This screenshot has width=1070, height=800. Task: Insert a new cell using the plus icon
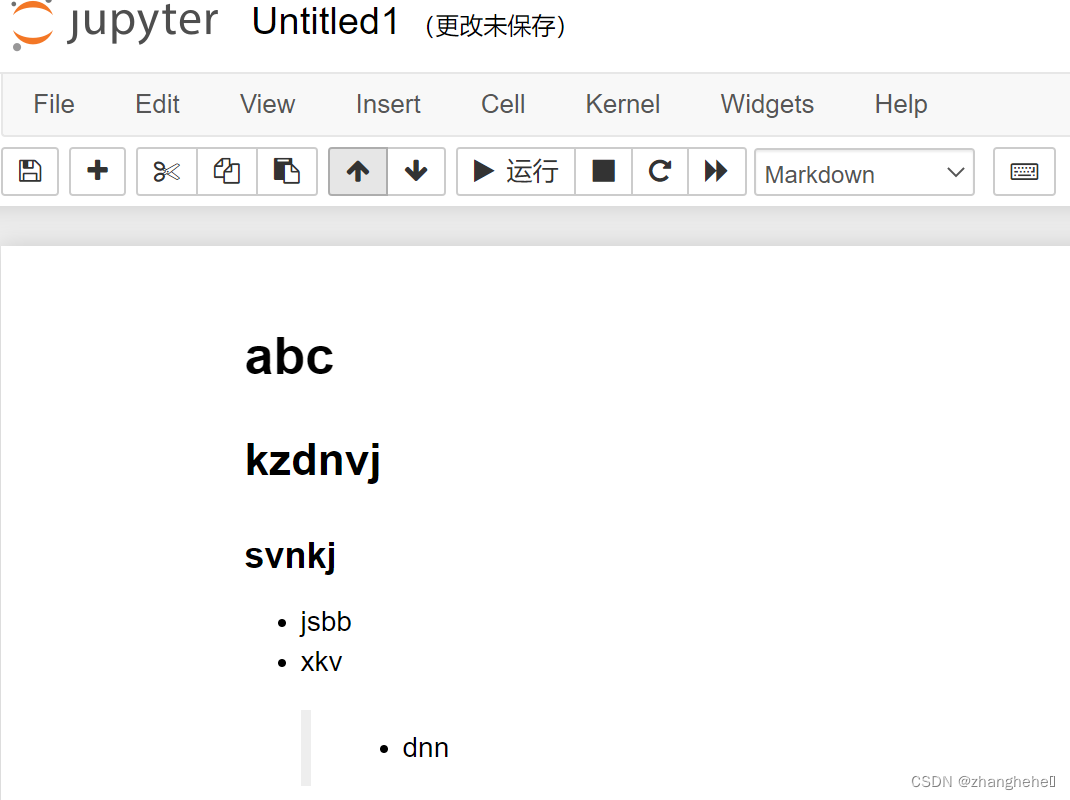[97, 171]
